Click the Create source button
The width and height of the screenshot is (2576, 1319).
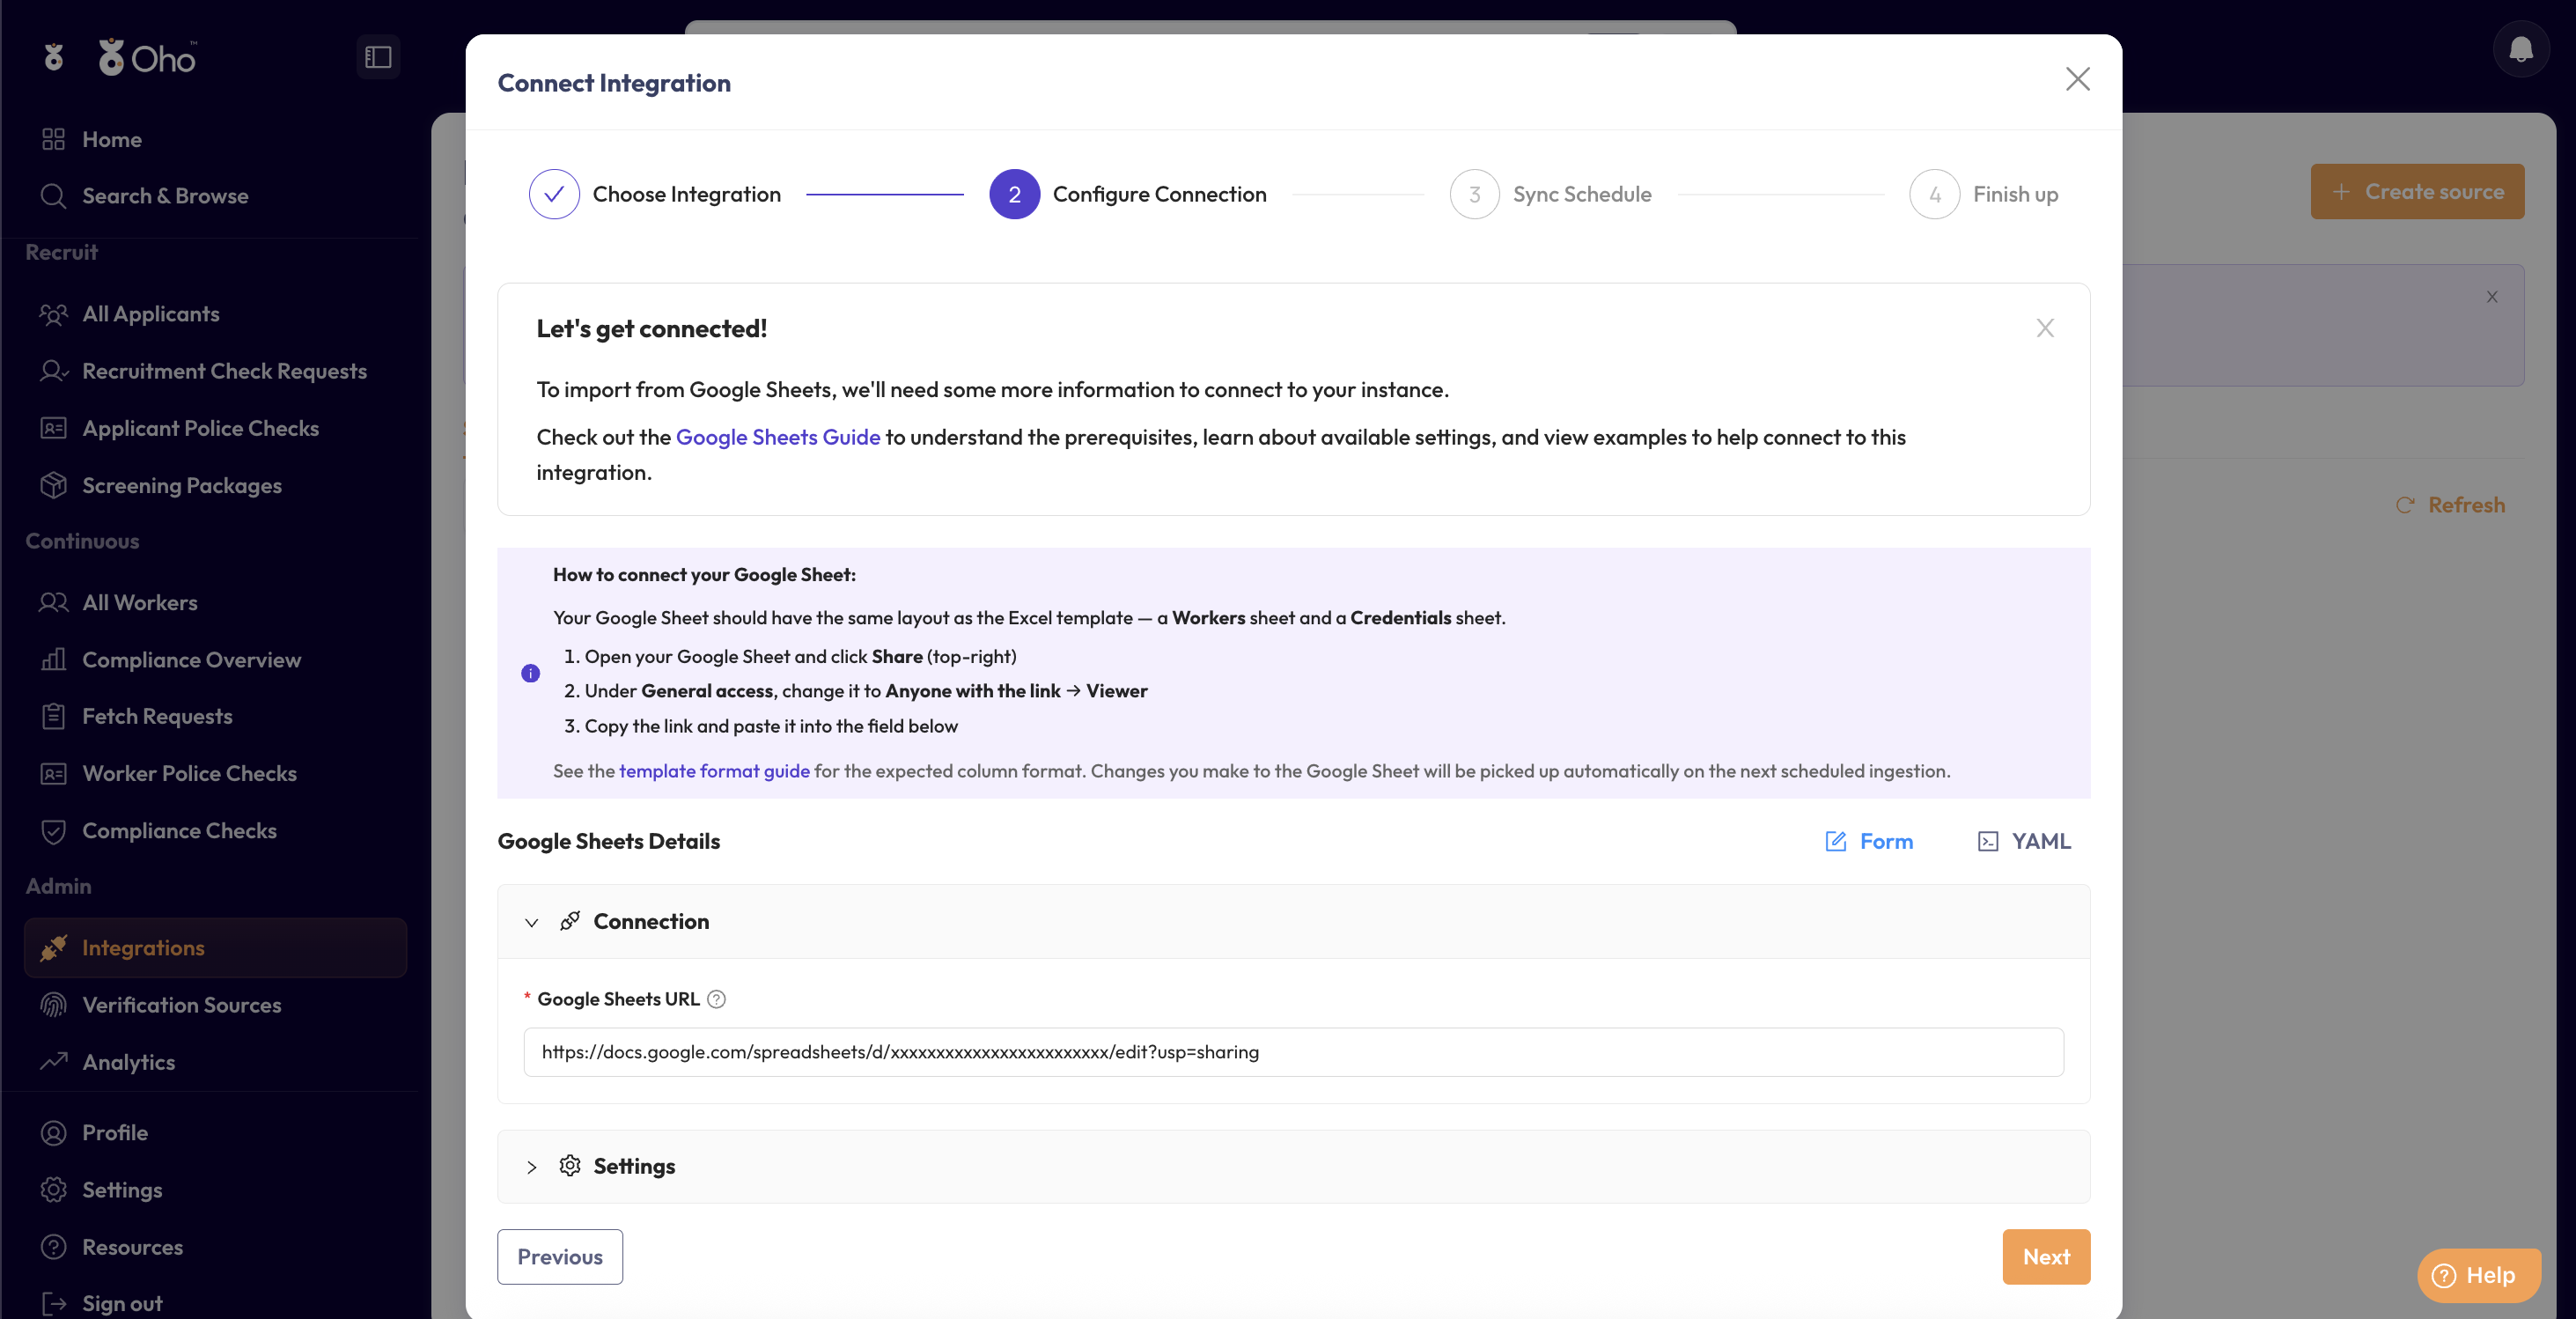point(2417,192)
